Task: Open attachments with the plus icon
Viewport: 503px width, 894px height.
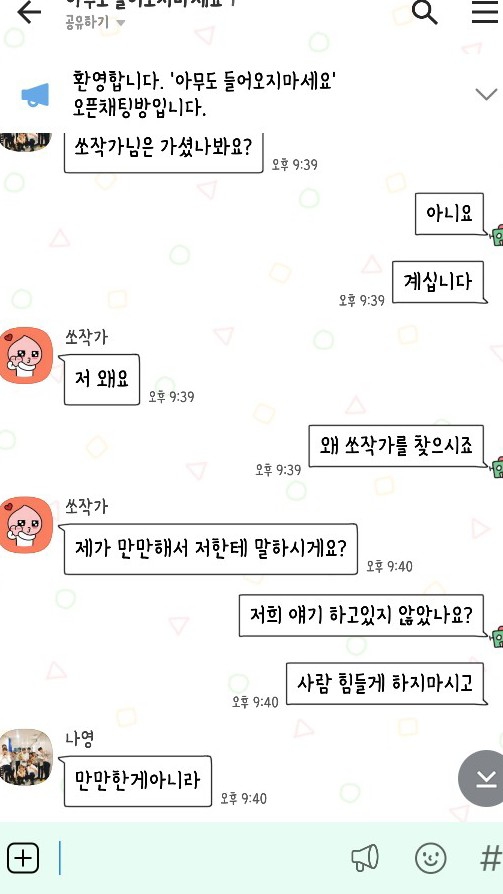Action: [23, 858]
